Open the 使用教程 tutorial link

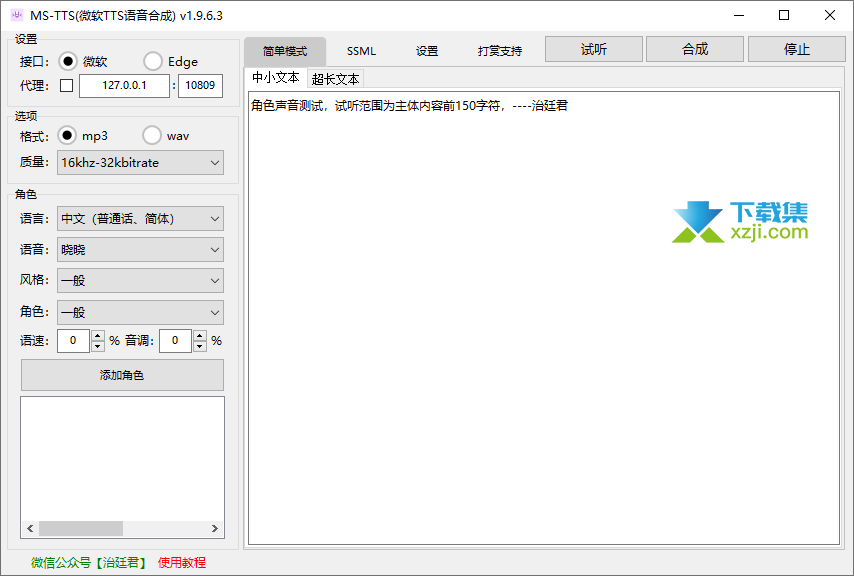click(182, 562)
